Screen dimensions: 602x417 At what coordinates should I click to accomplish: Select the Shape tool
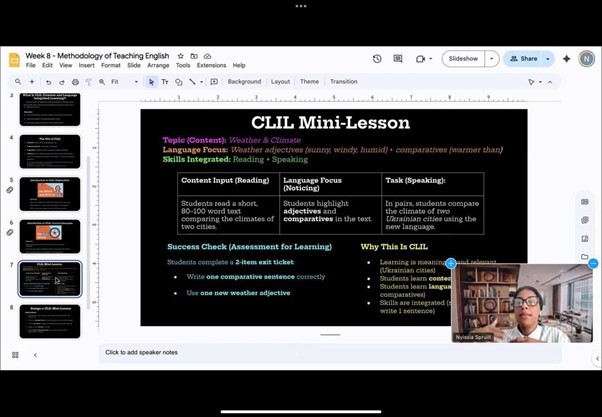click(179, 82)
